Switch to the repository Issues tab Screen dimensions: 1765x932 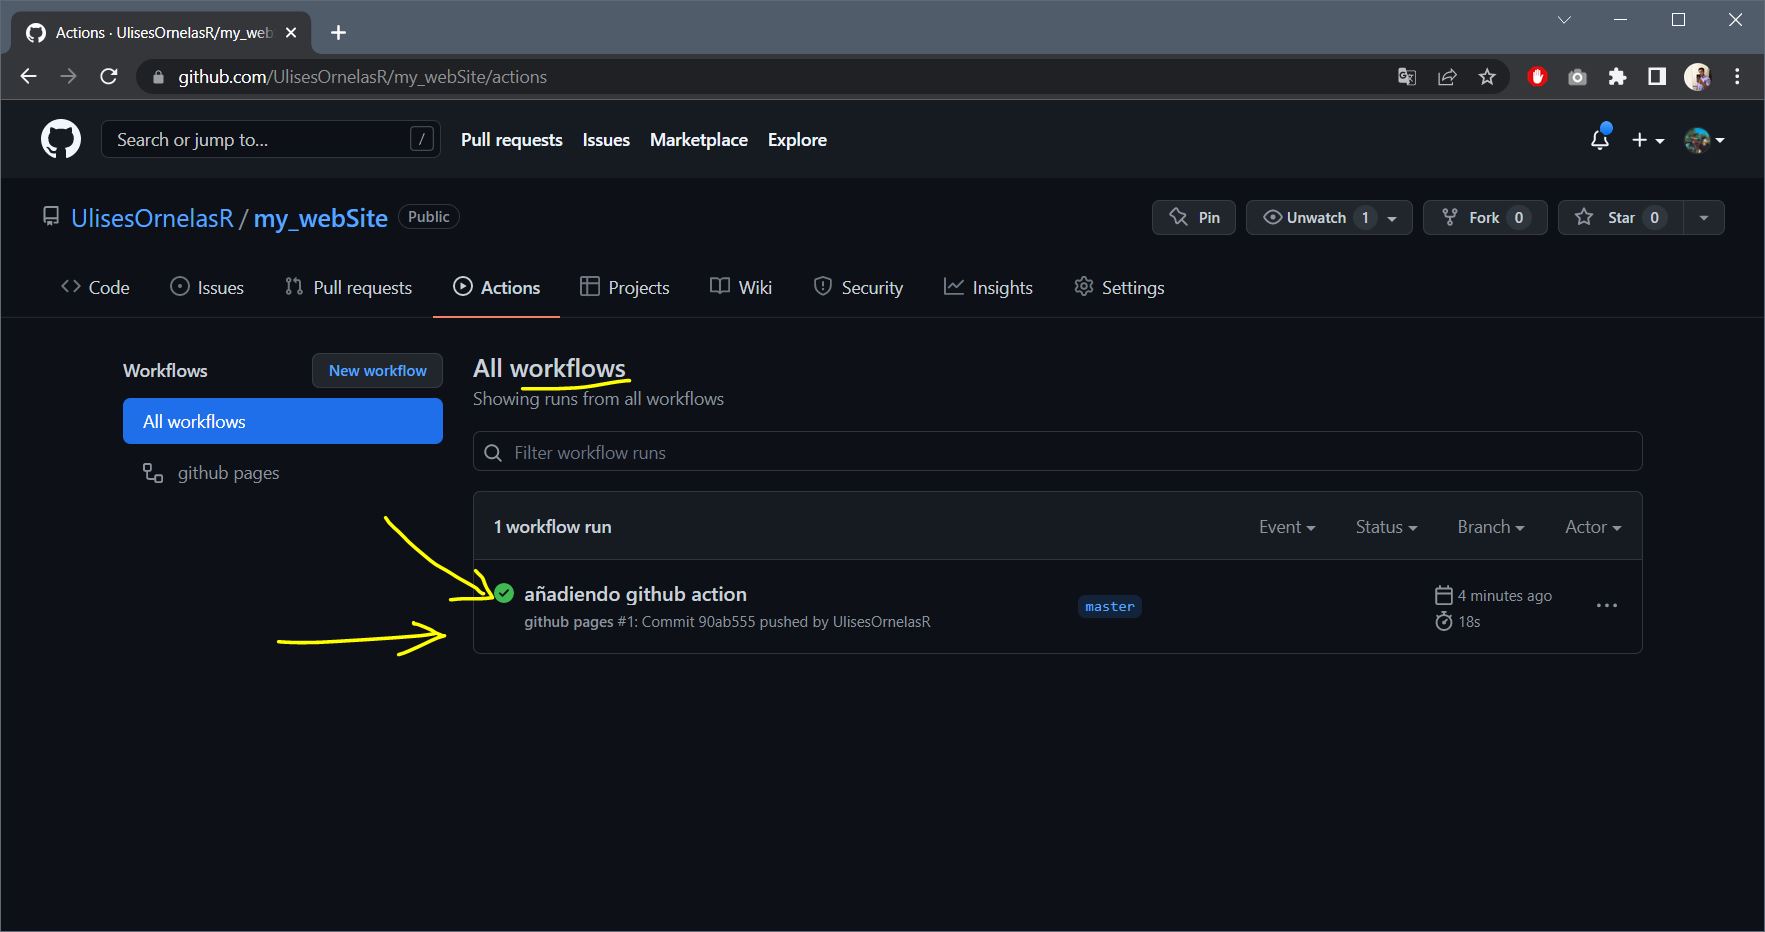click(x=207, y=288)
